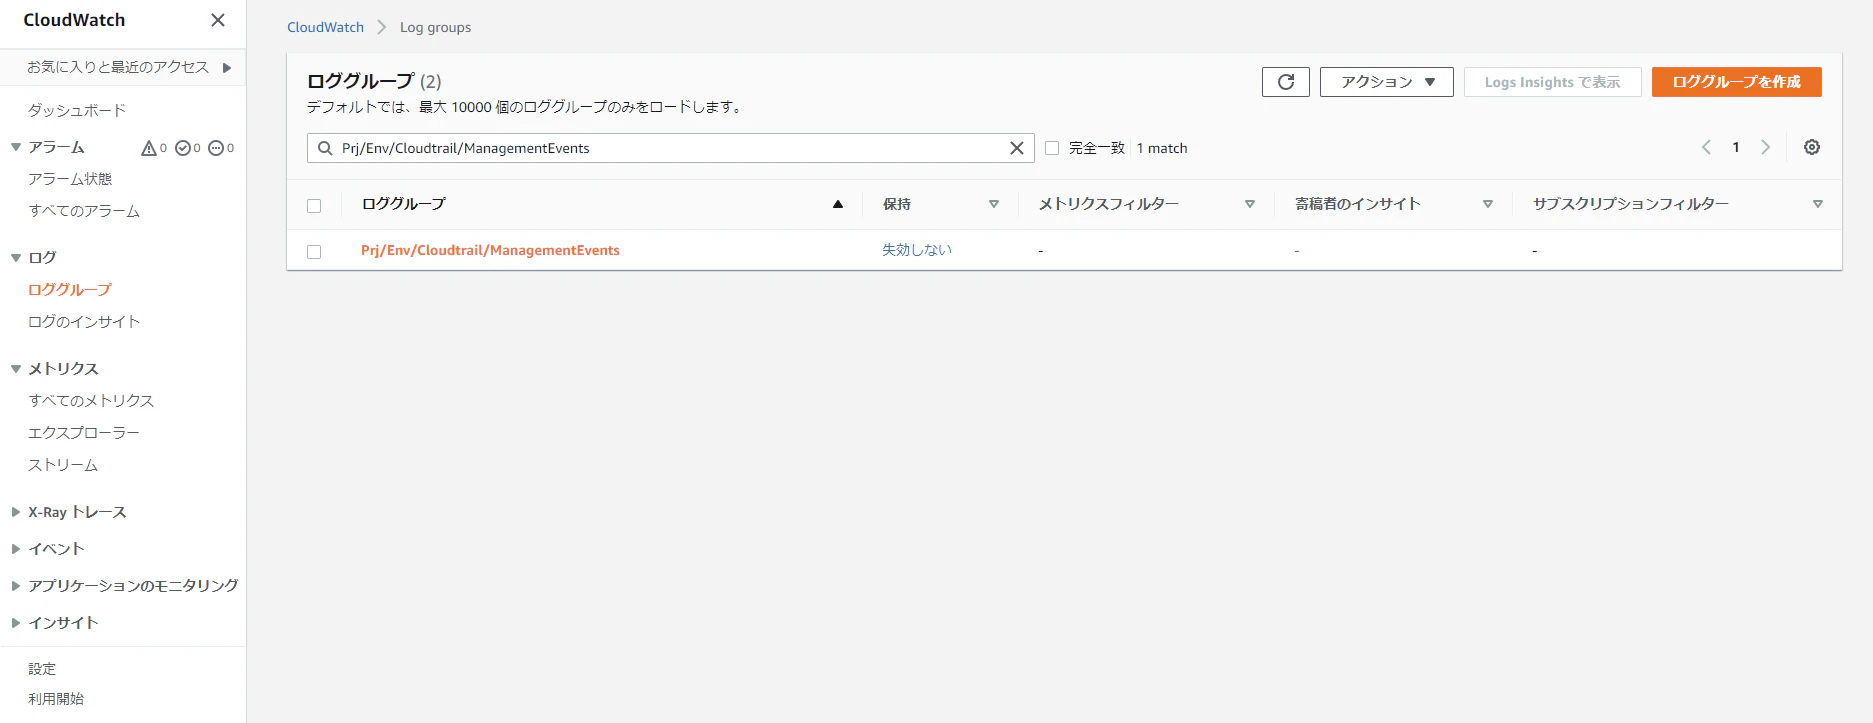Open 設定 in sidebar

[x=42, y=669]
